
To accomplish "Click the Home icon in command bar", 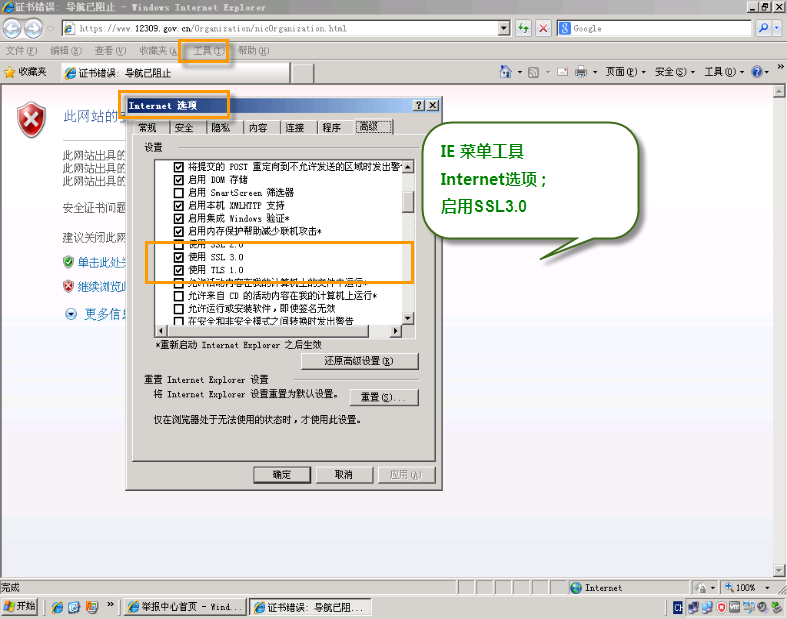I will tap(507, 72).
